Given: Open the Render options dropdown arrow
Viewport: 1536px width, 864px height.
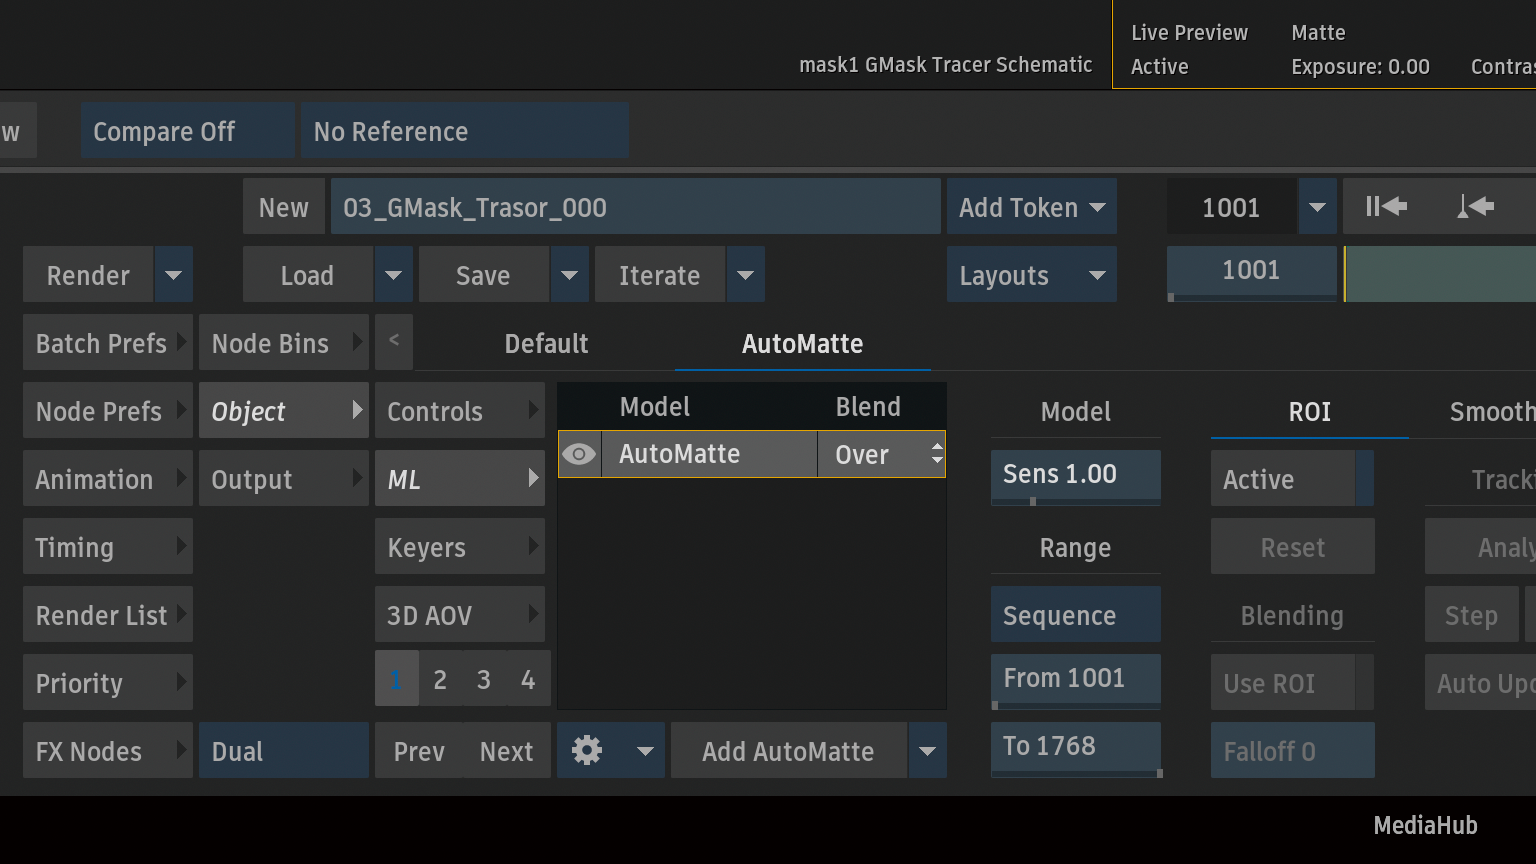Looking at the screenshot, I should [173, 275].
